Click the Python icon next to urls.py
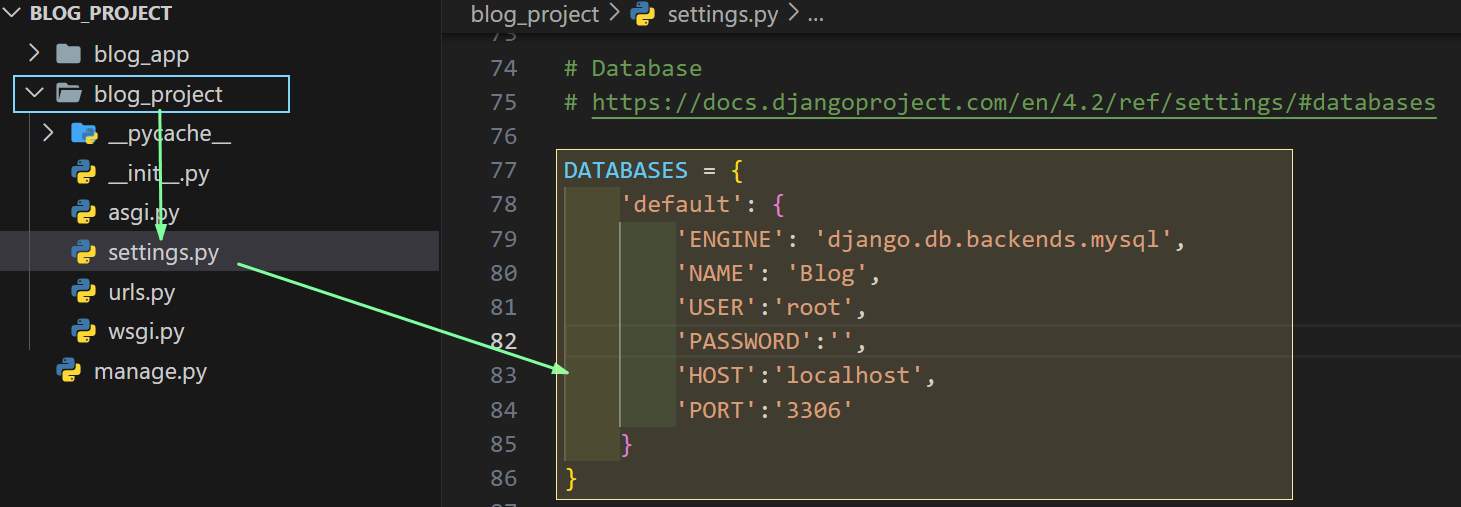The height and width of the screenshot is (507, 1461). click(84, 292)
